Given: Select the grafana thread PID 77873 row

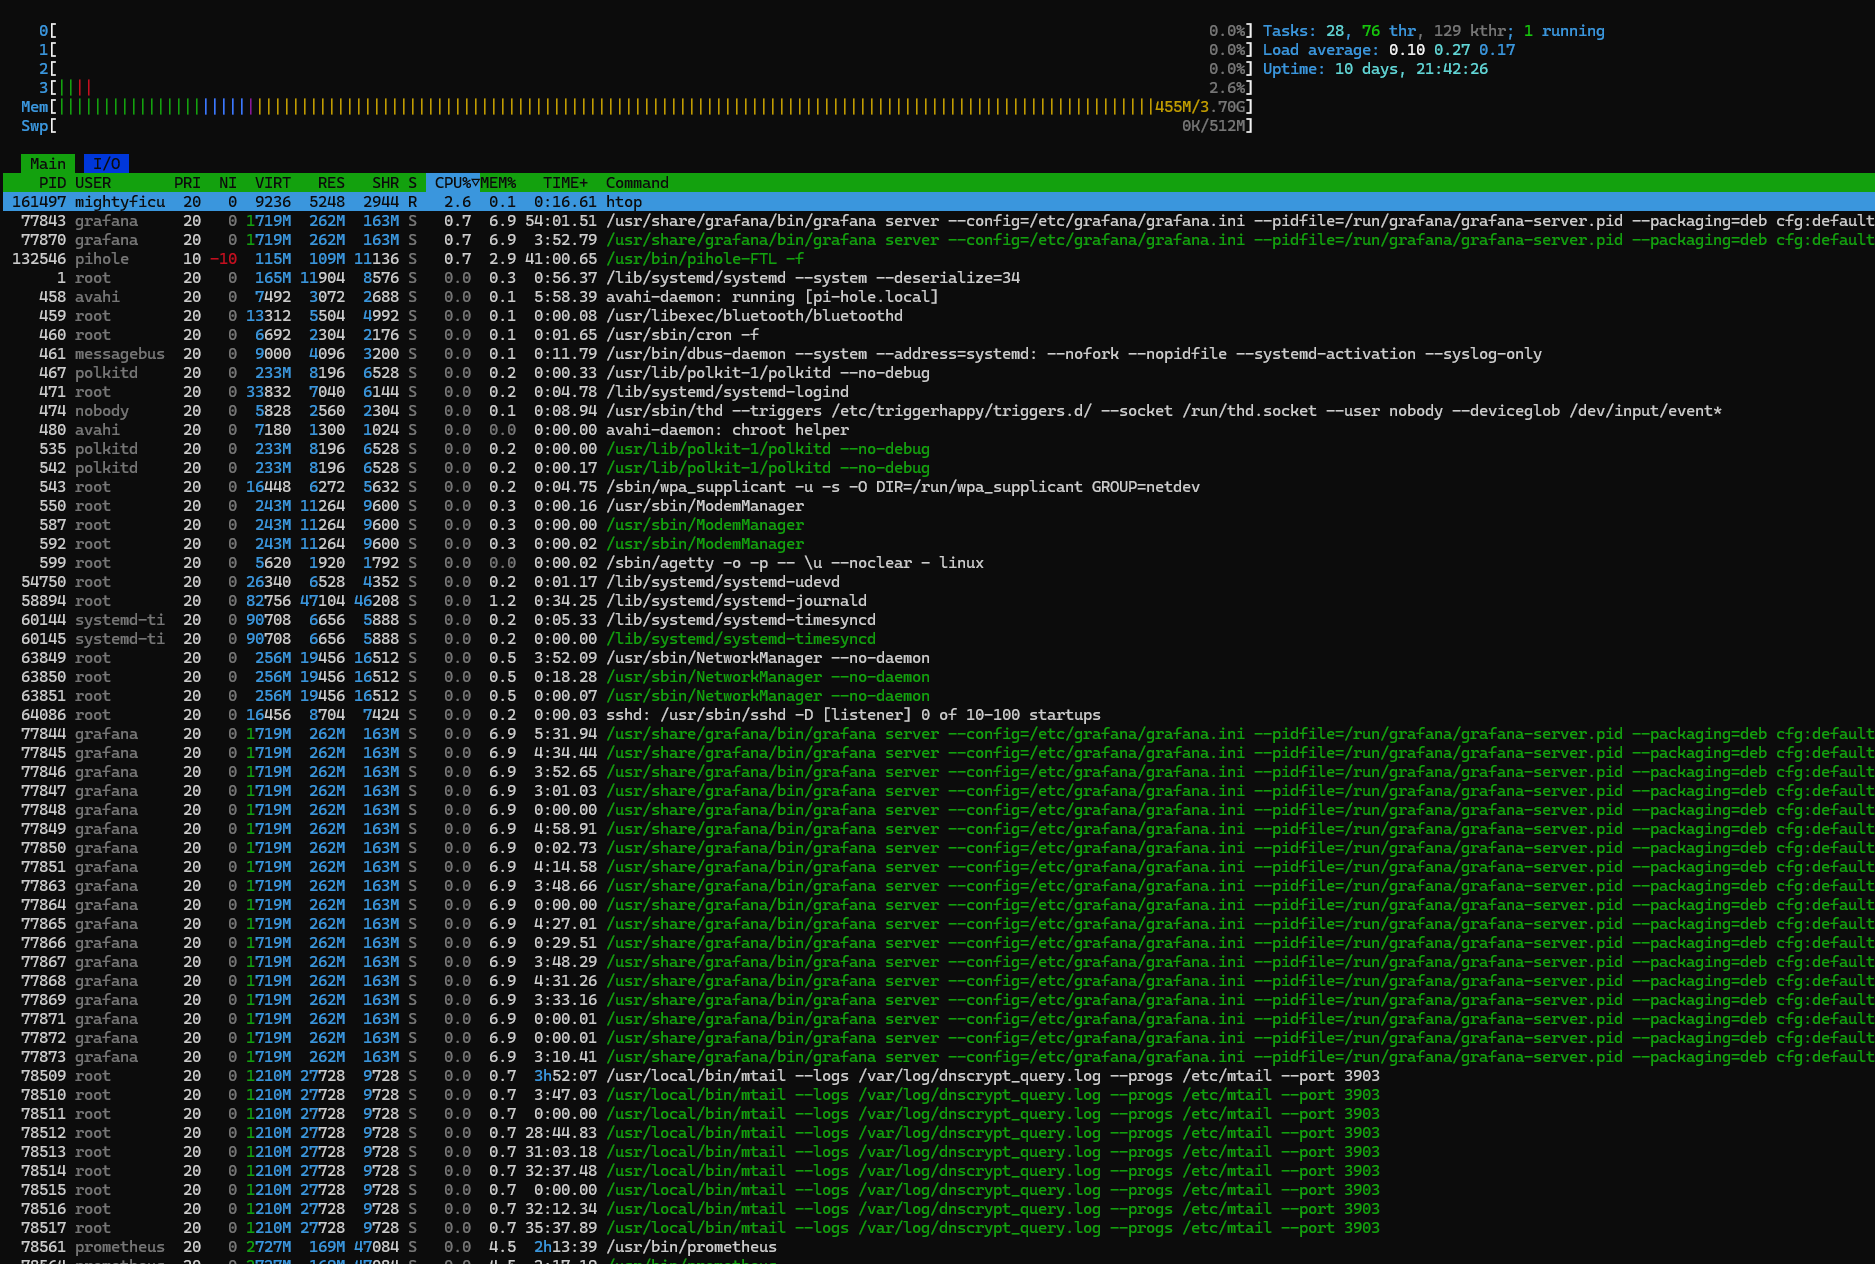Looking at the screenshot, I should tap(938, 1057).
